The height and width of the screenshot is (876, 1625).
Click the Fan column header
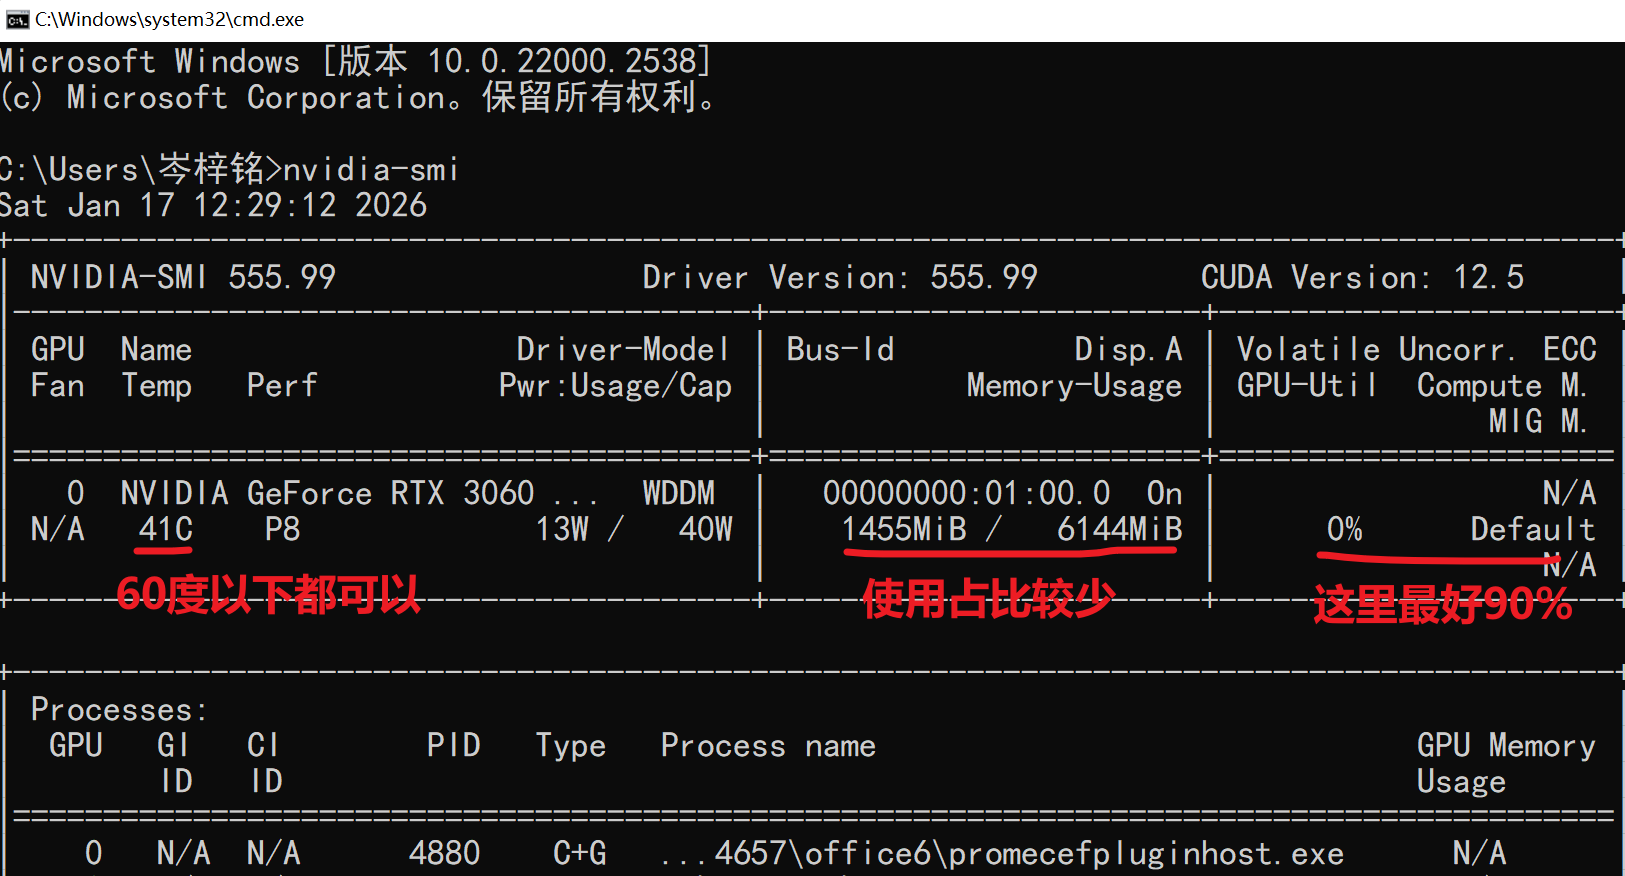57,386
